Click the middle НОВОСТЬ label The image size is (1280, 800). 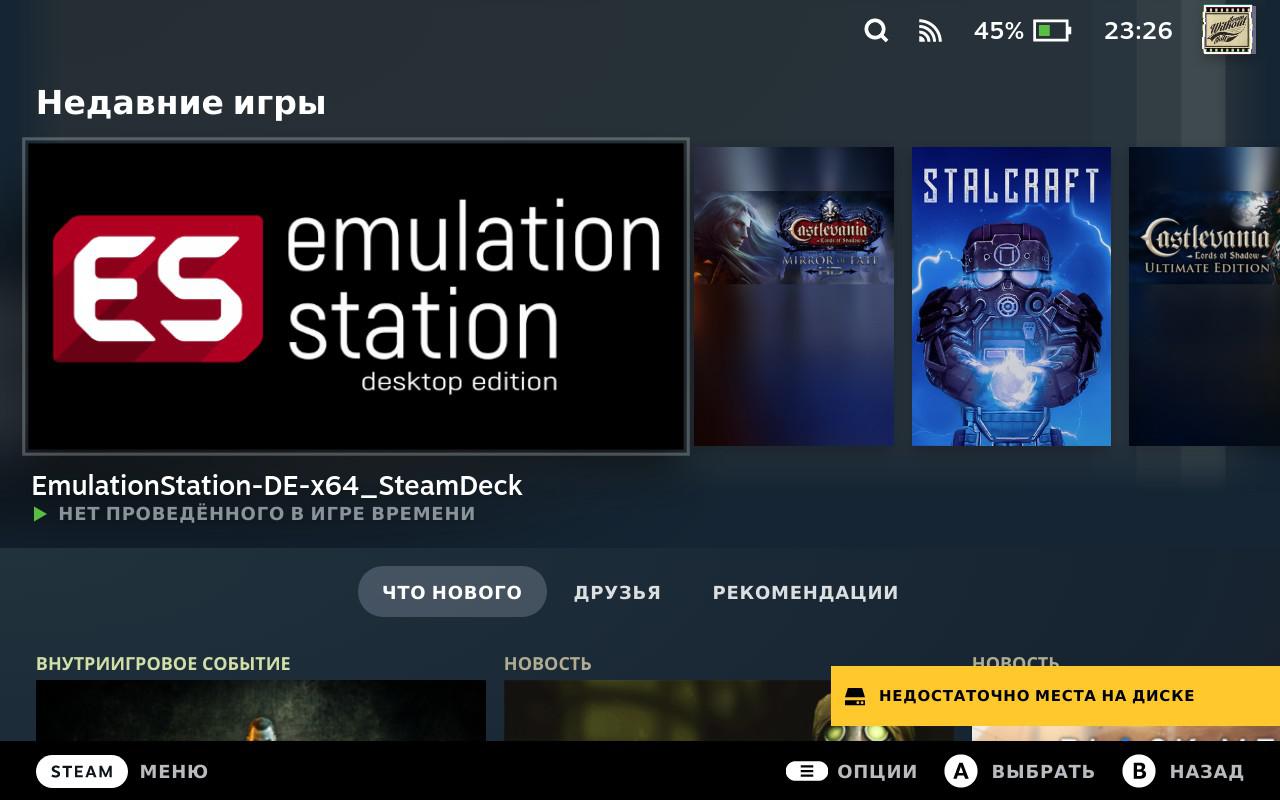click(x=548, y=664)
